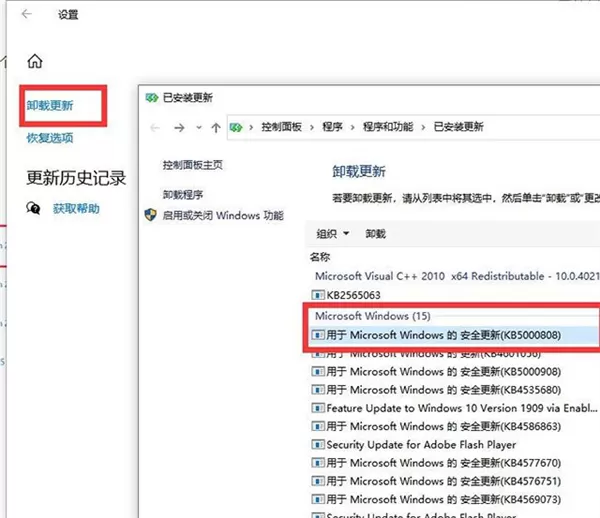600x518 pixels.
Task: Click the address bar location icon
Action: click(236, 127)
